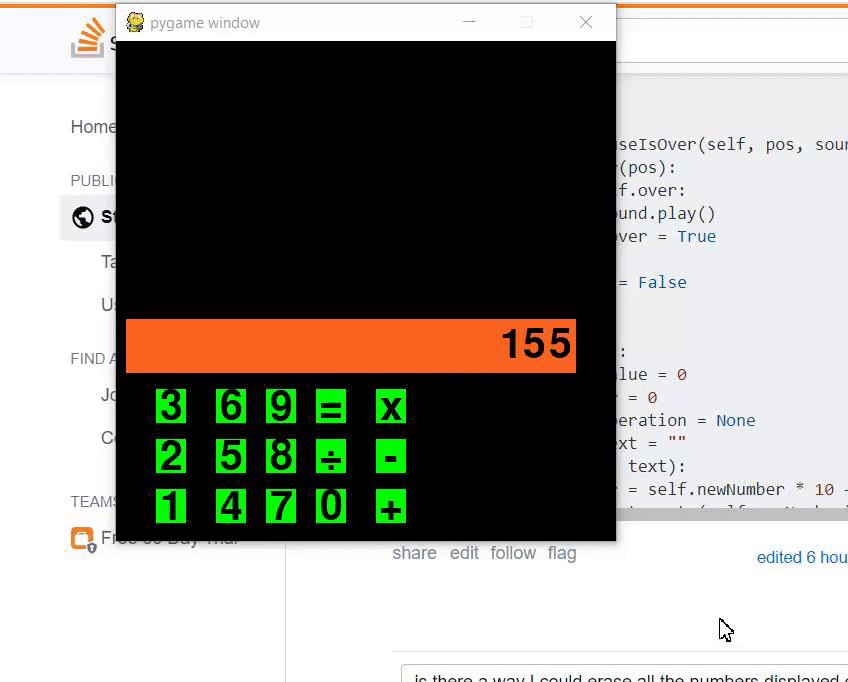Click calculator button 1
Screen dimensions: 848x682
171,506
